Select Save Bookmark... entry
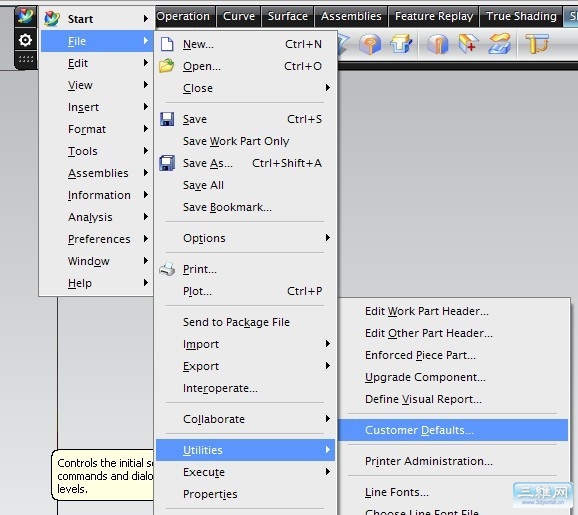The width and height of the screenshot is (578, 515). tap(245, 207)
